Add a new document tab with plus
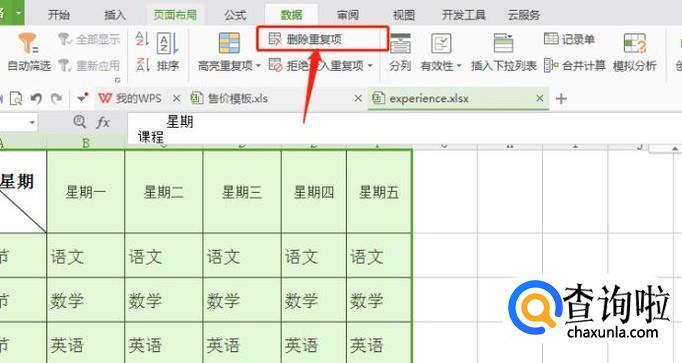The image size is (682, 363). [561, 99]
